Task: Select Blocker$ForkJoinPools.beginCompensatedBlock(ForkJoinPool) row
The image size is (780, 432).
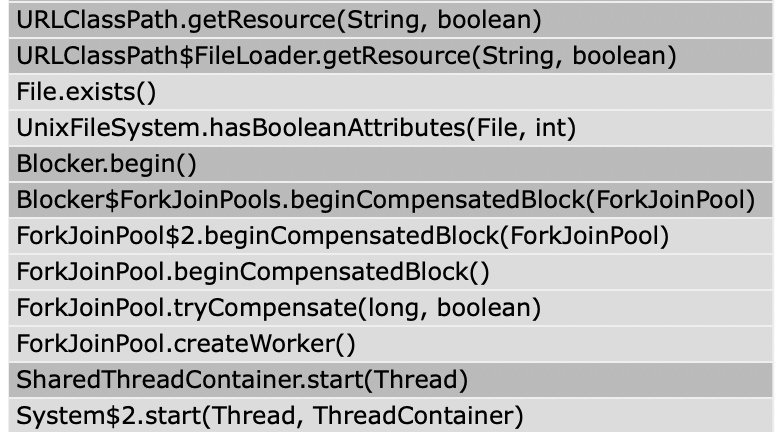Action: pos(390,200)
